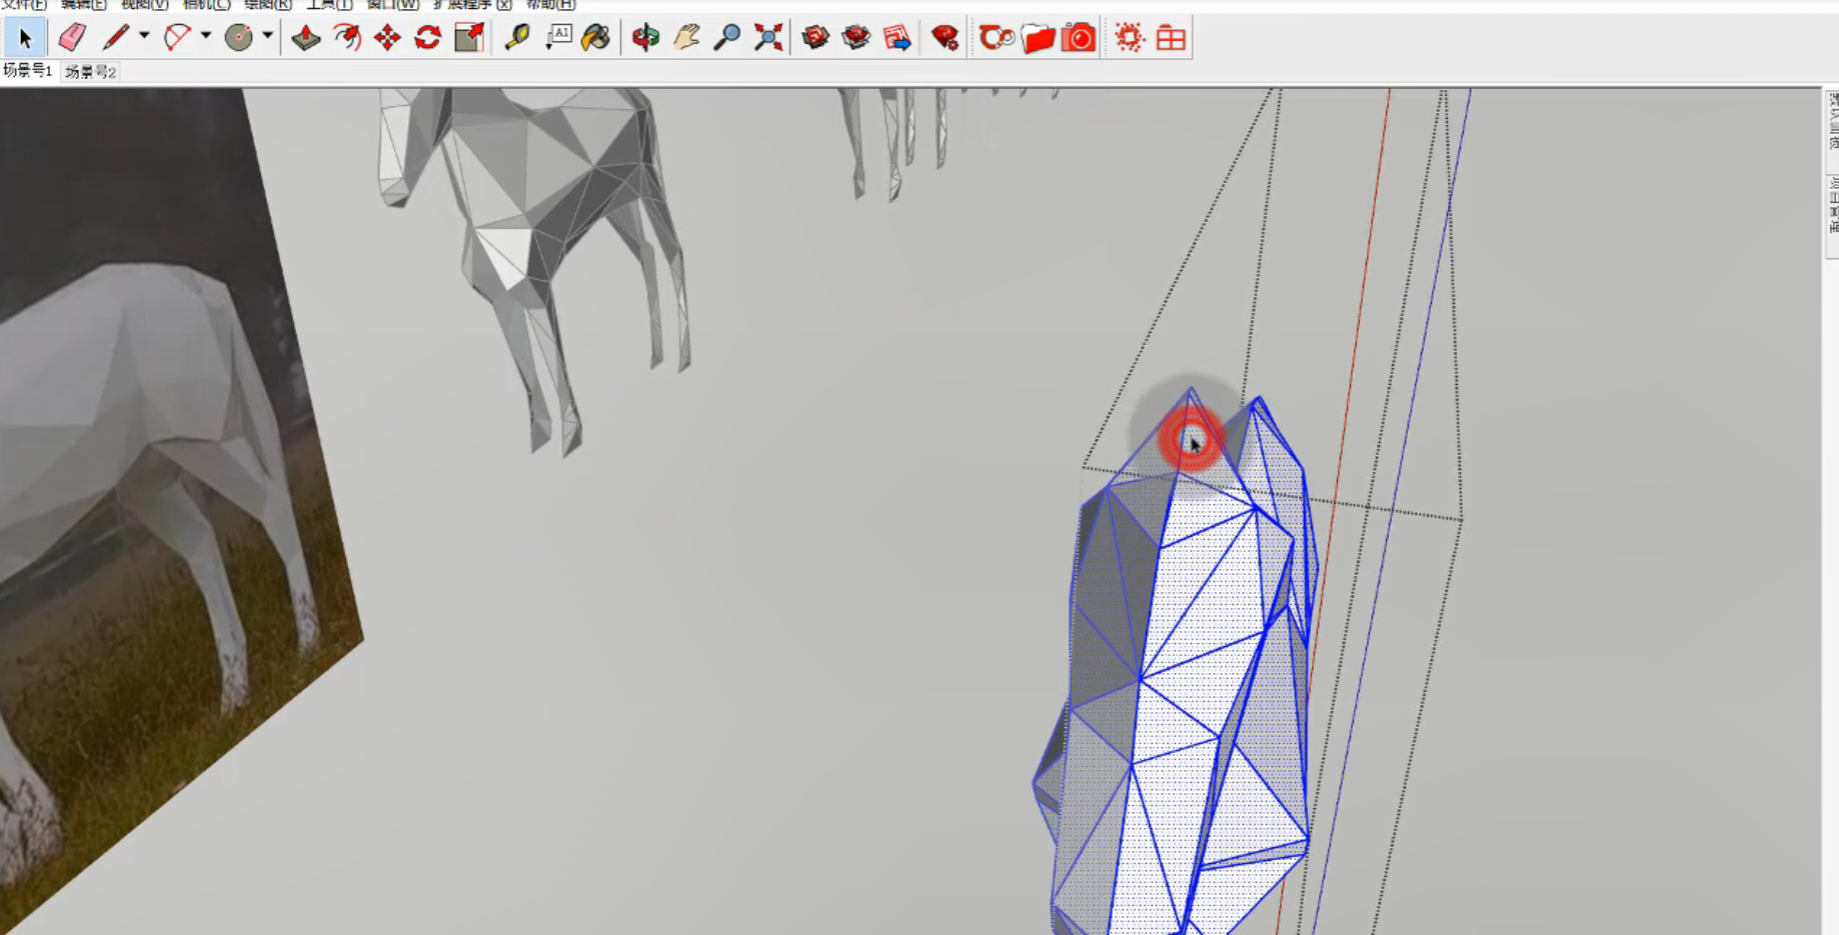Select the Eraser tool
This screenshot has width=1839, height=935.
[x=72, y=38]
